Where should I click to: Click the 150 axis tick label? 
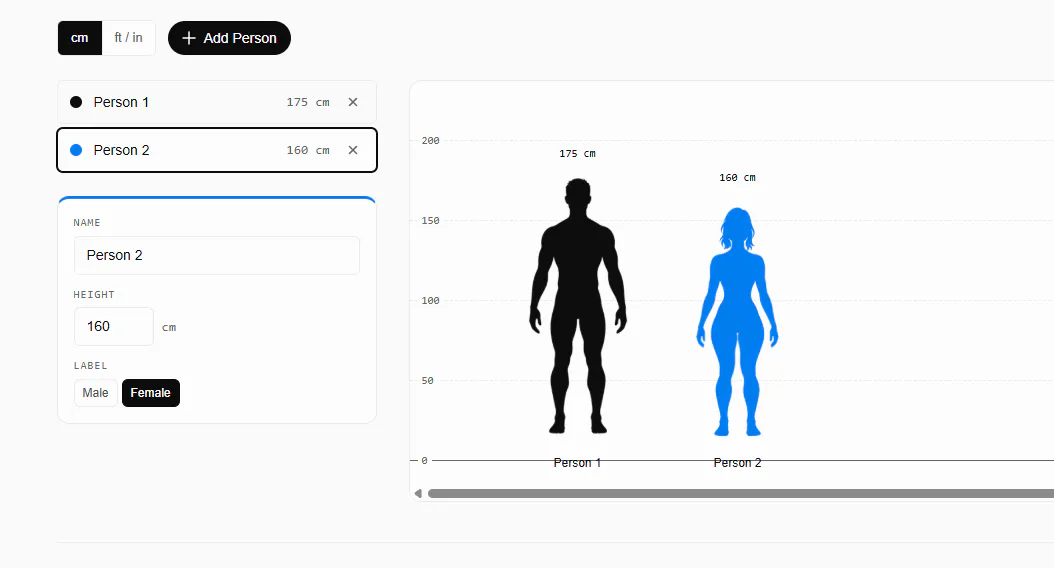point(430,220)
